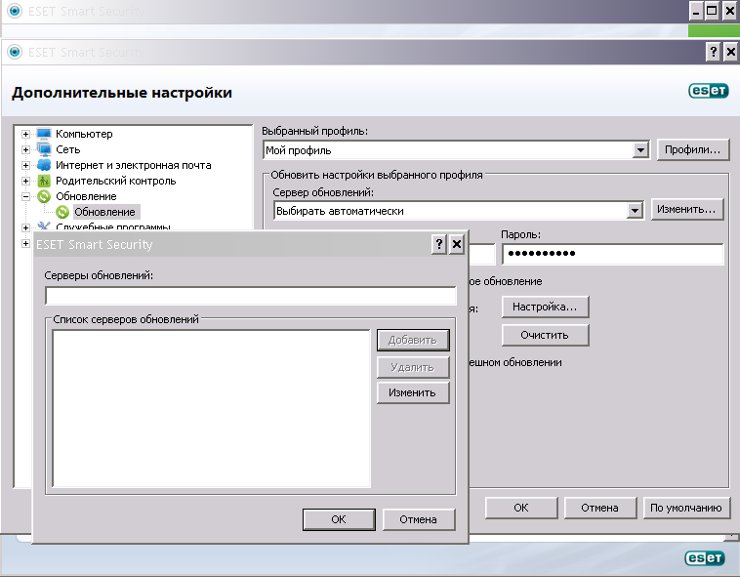Click the Сеть network icon in tree
Viewport: 740px width, 577px height.
coord(43,150)
